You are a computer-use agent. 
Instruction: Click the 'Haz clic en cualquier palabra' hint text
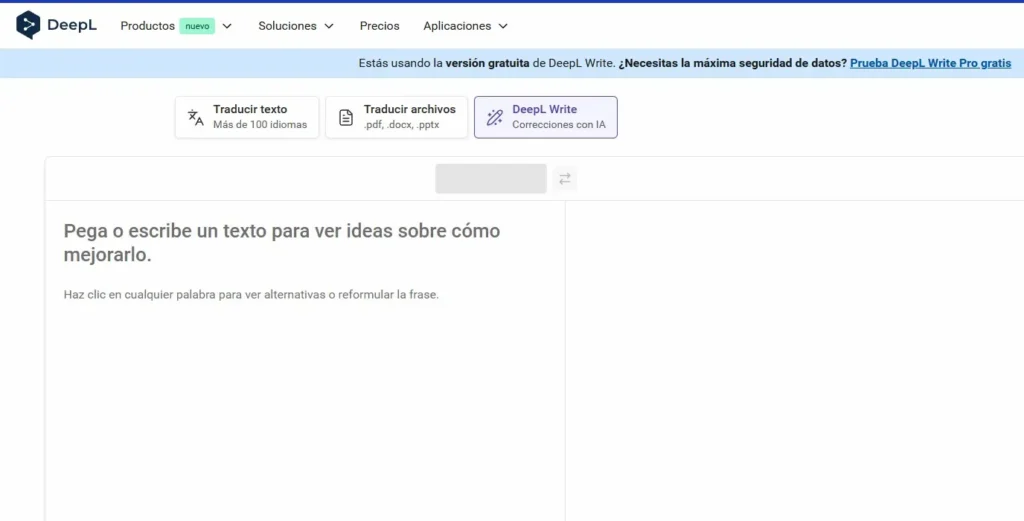point(251,294)
